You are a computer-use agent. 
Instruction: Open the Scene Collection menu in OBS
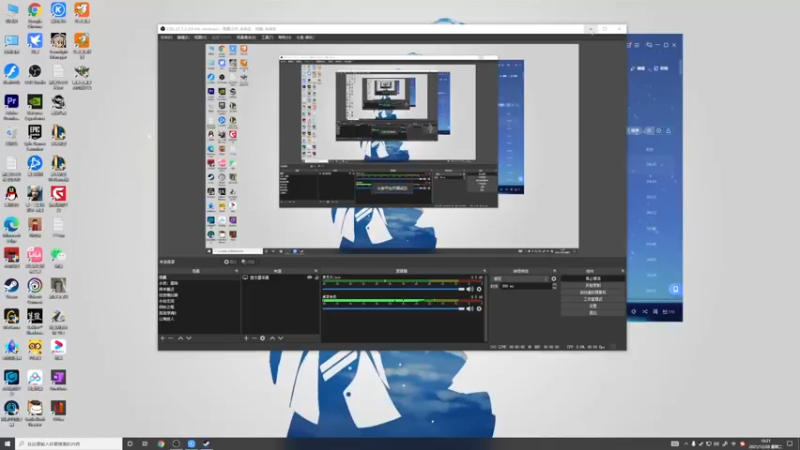245,38
